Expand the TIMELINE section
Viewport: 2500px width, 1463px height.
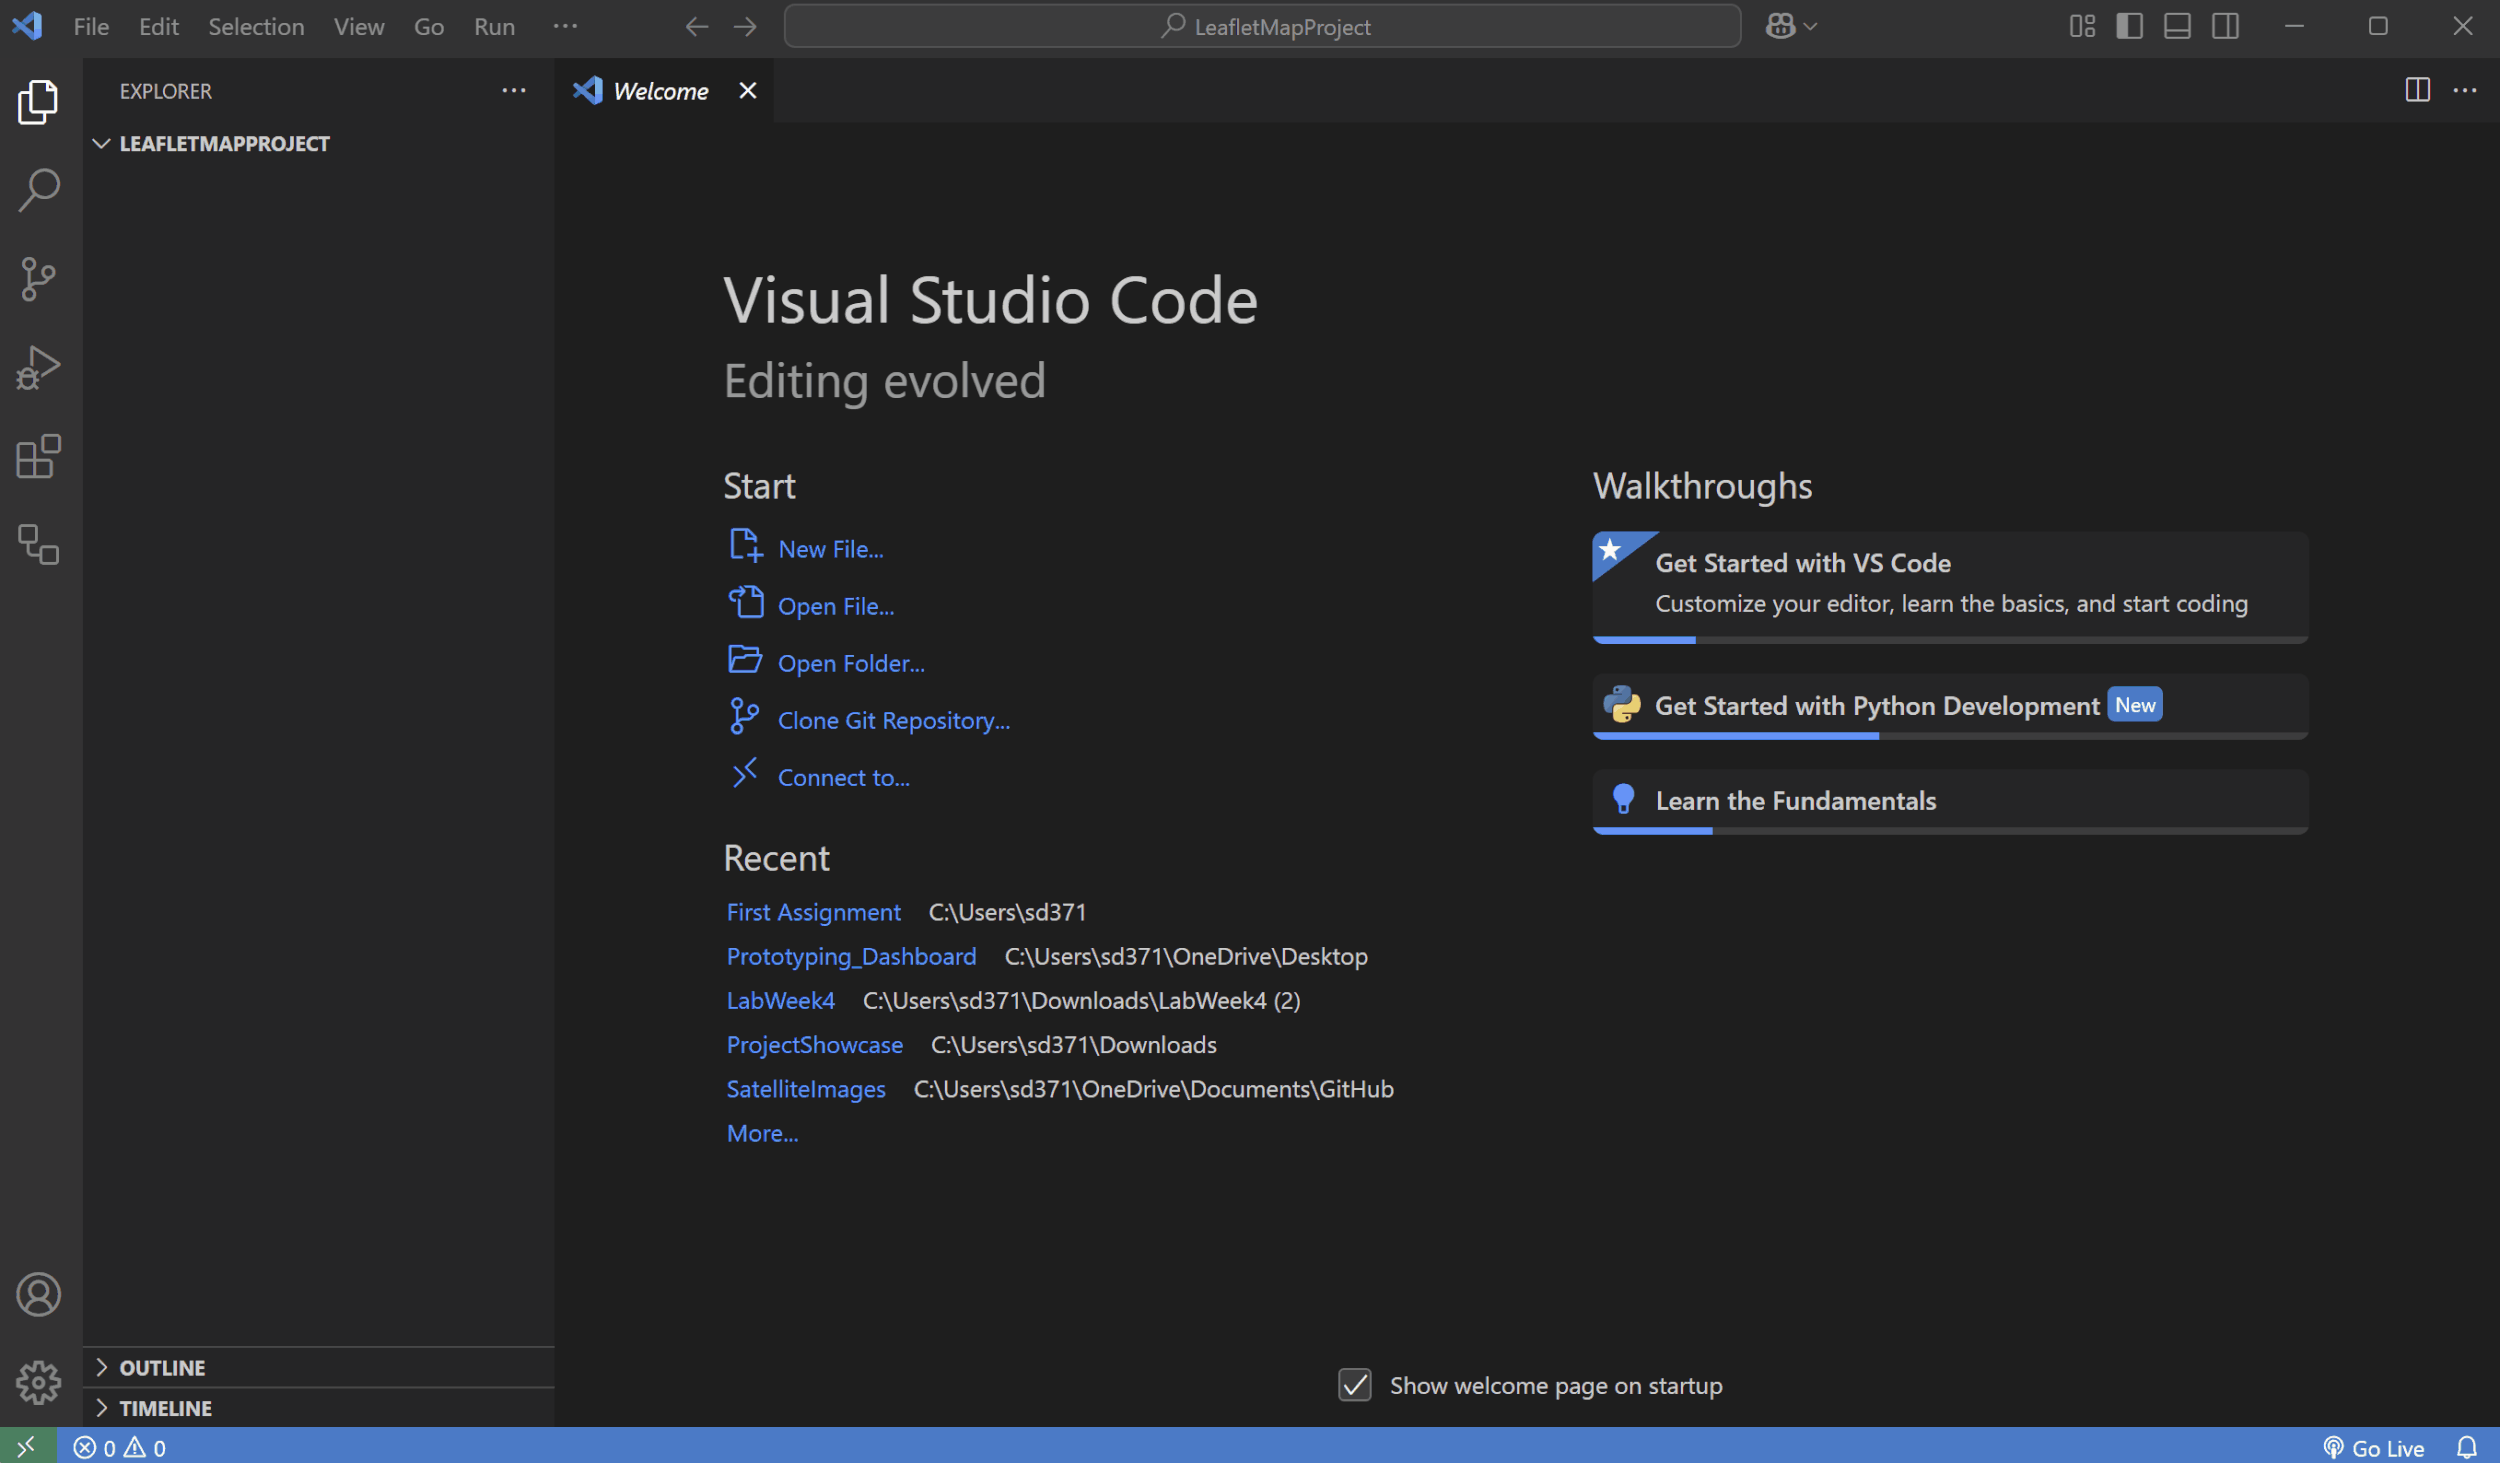tap(320, 1407)
